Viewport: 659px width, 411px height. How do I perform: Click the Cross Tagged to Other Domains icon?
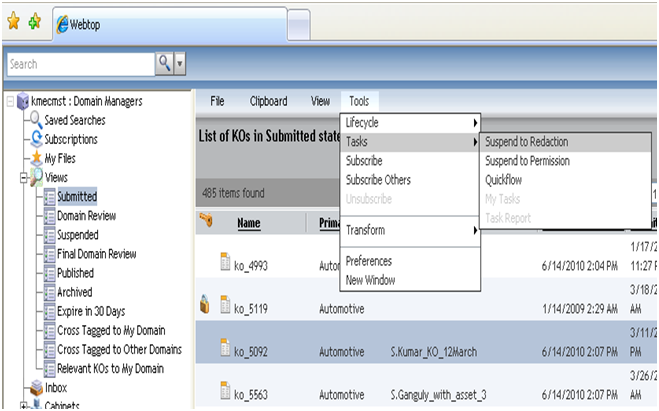pos(50,350)
